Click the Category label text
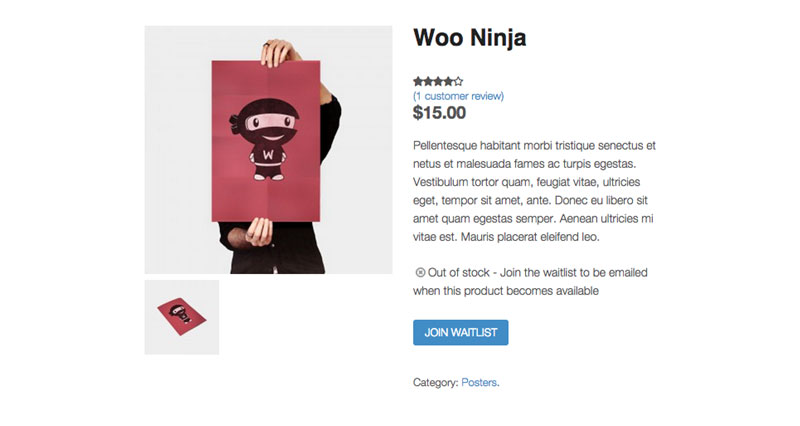 (x=436, y=383)
